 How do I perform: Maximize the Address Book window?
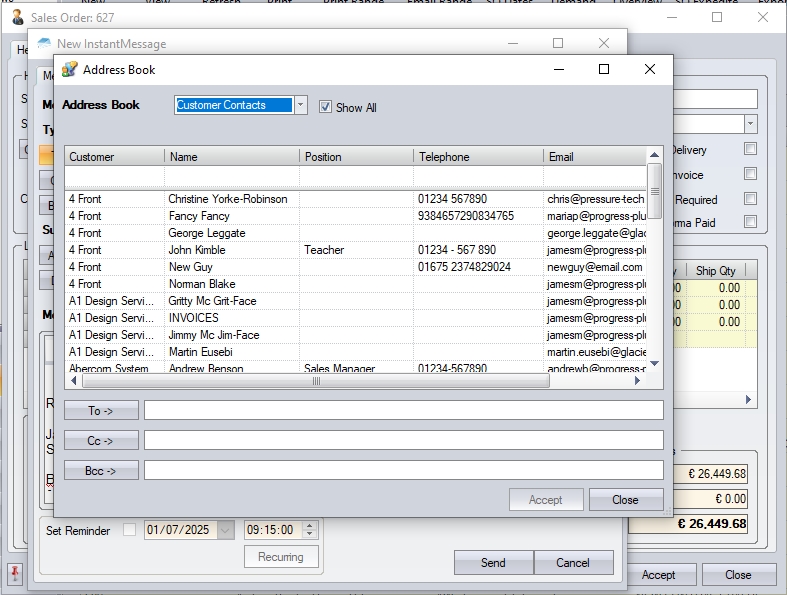(x=603, y=70)
